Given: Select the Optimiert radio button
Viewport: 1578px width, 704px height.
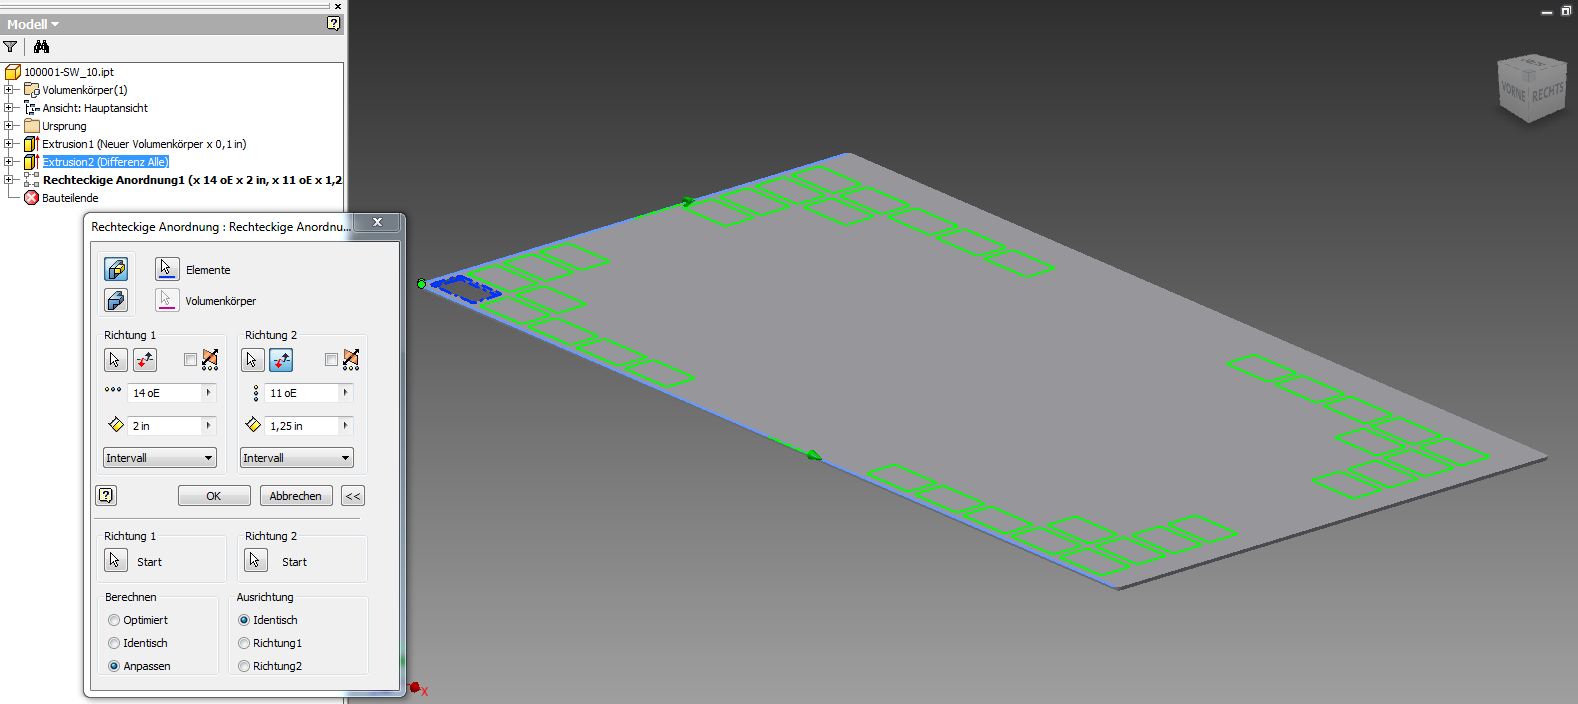Looking at the screenshot, I should [x=114, y=620].
